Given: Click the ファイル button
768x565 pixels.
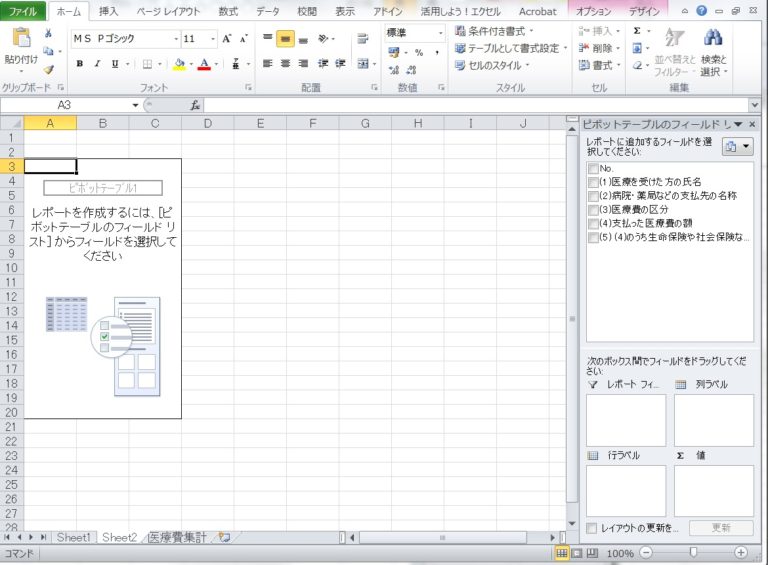Looking at the screenshot, I should click(x=23, y=11).
